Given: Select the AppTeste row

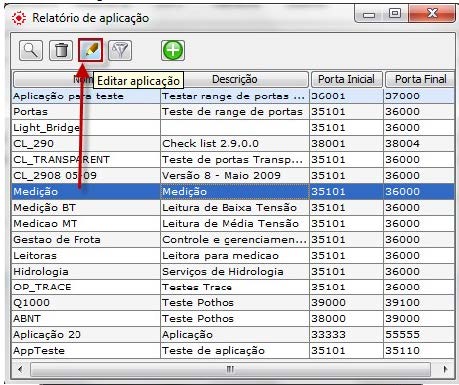Looking at the screenshot, I should coord(233,351).
